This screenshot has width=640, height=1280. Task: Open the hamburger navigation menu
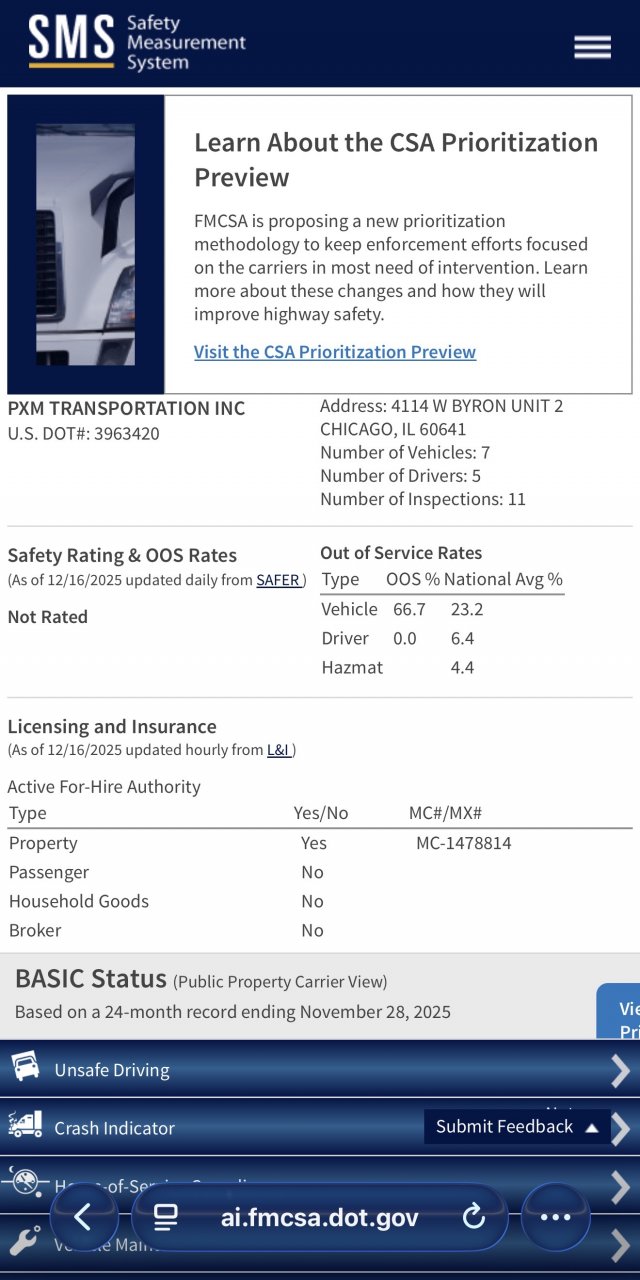point(592,47)
